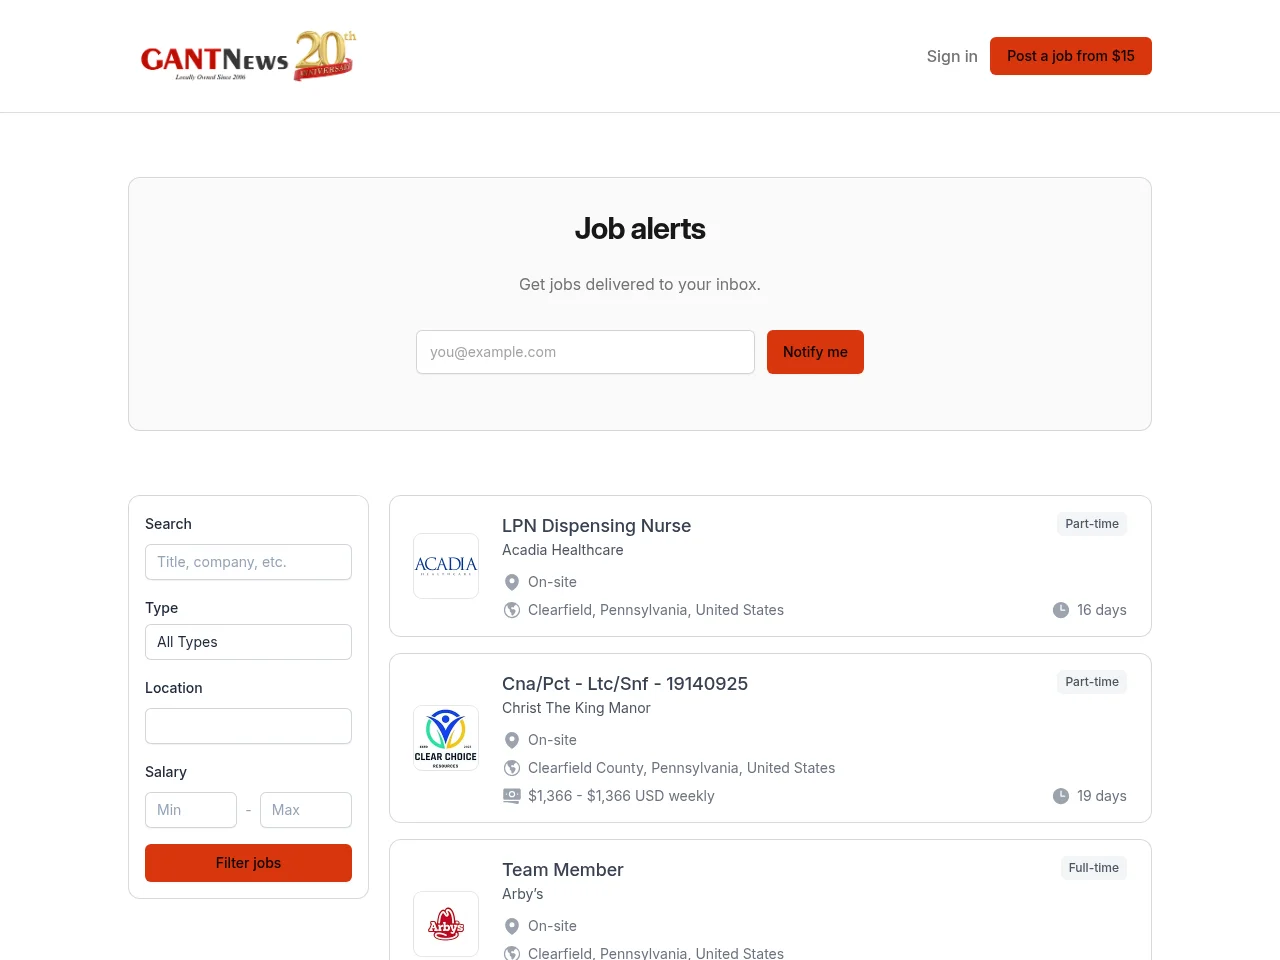Click location pin icon on Cna/Pct listing
The width and height of the screenshot is (1280, 960).
pos(512,740)
